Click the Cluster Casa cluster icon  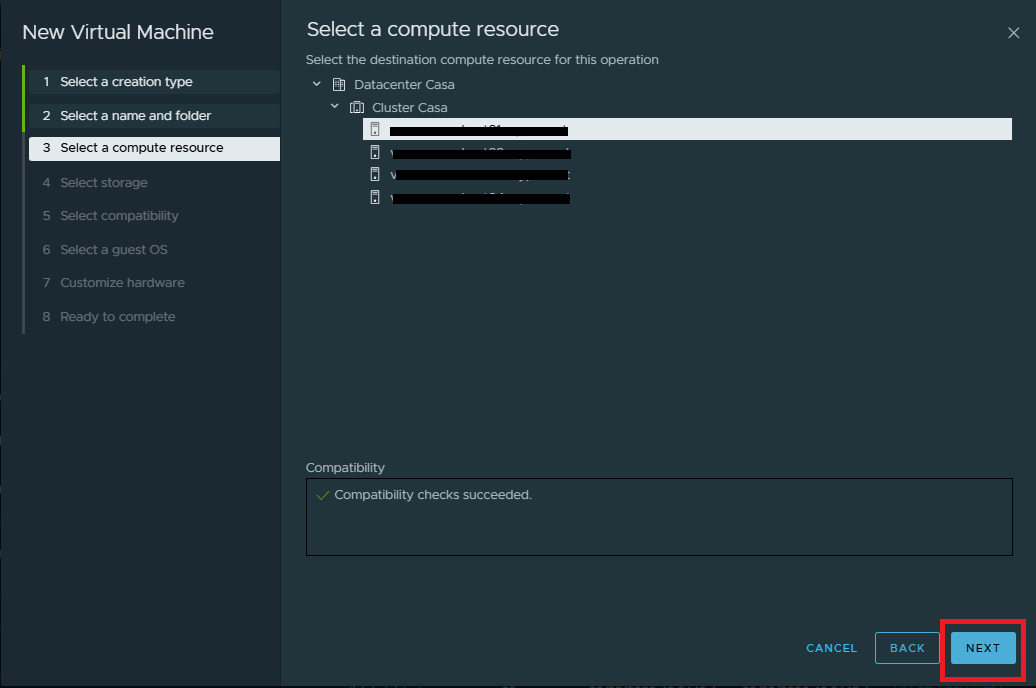coord(357,107)
